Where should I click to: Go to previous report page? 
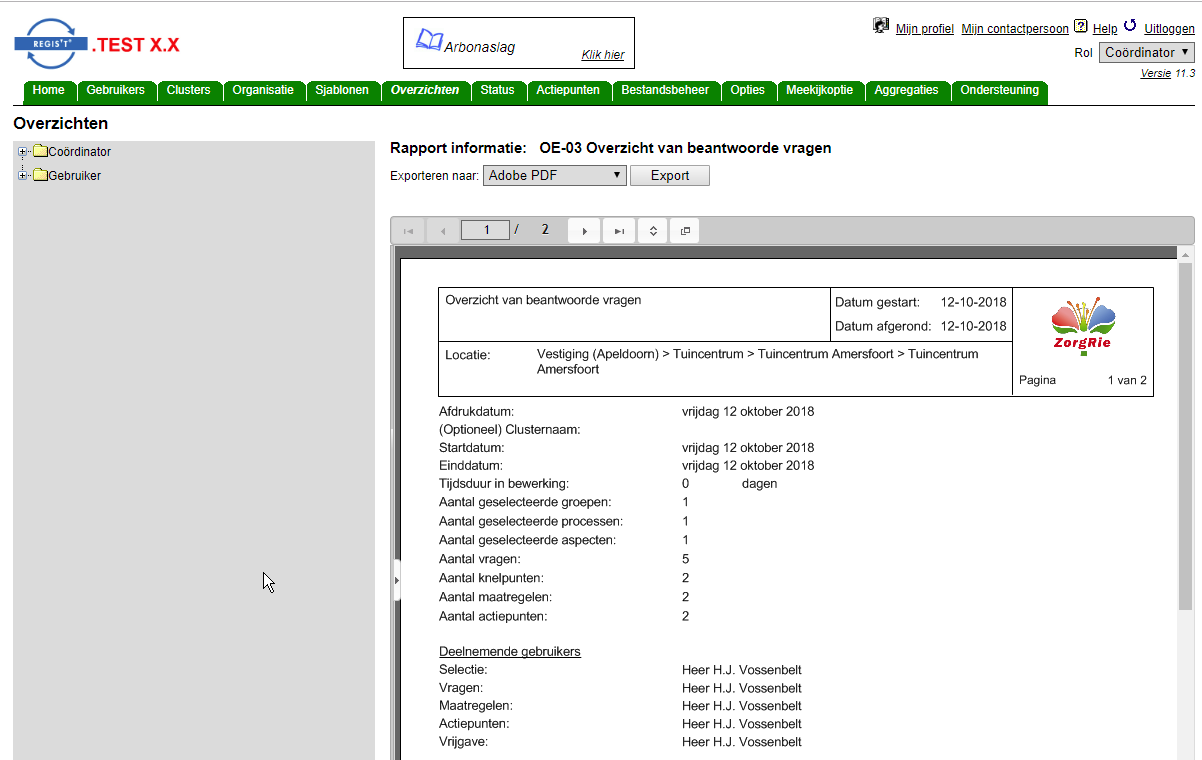coord(443,231)
